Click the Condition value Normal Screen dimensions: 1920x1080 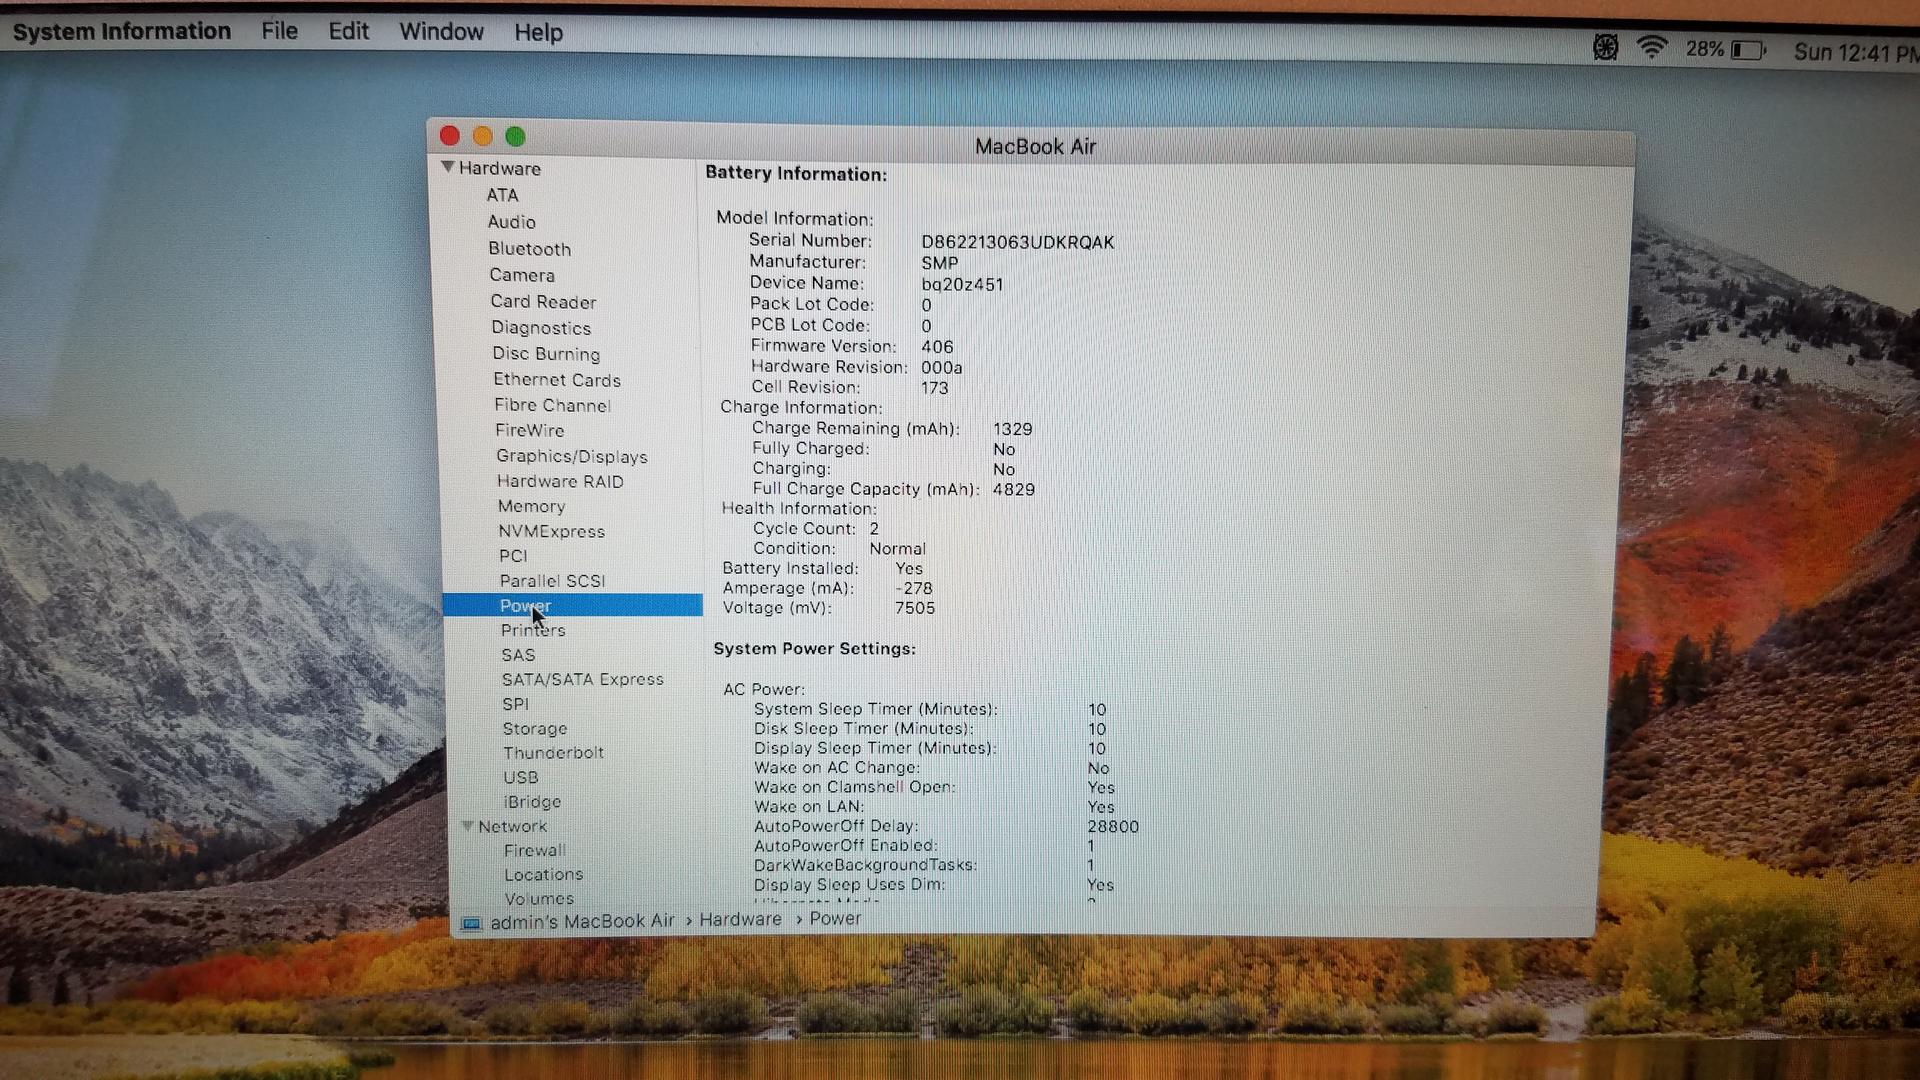(x=897, y=548)
